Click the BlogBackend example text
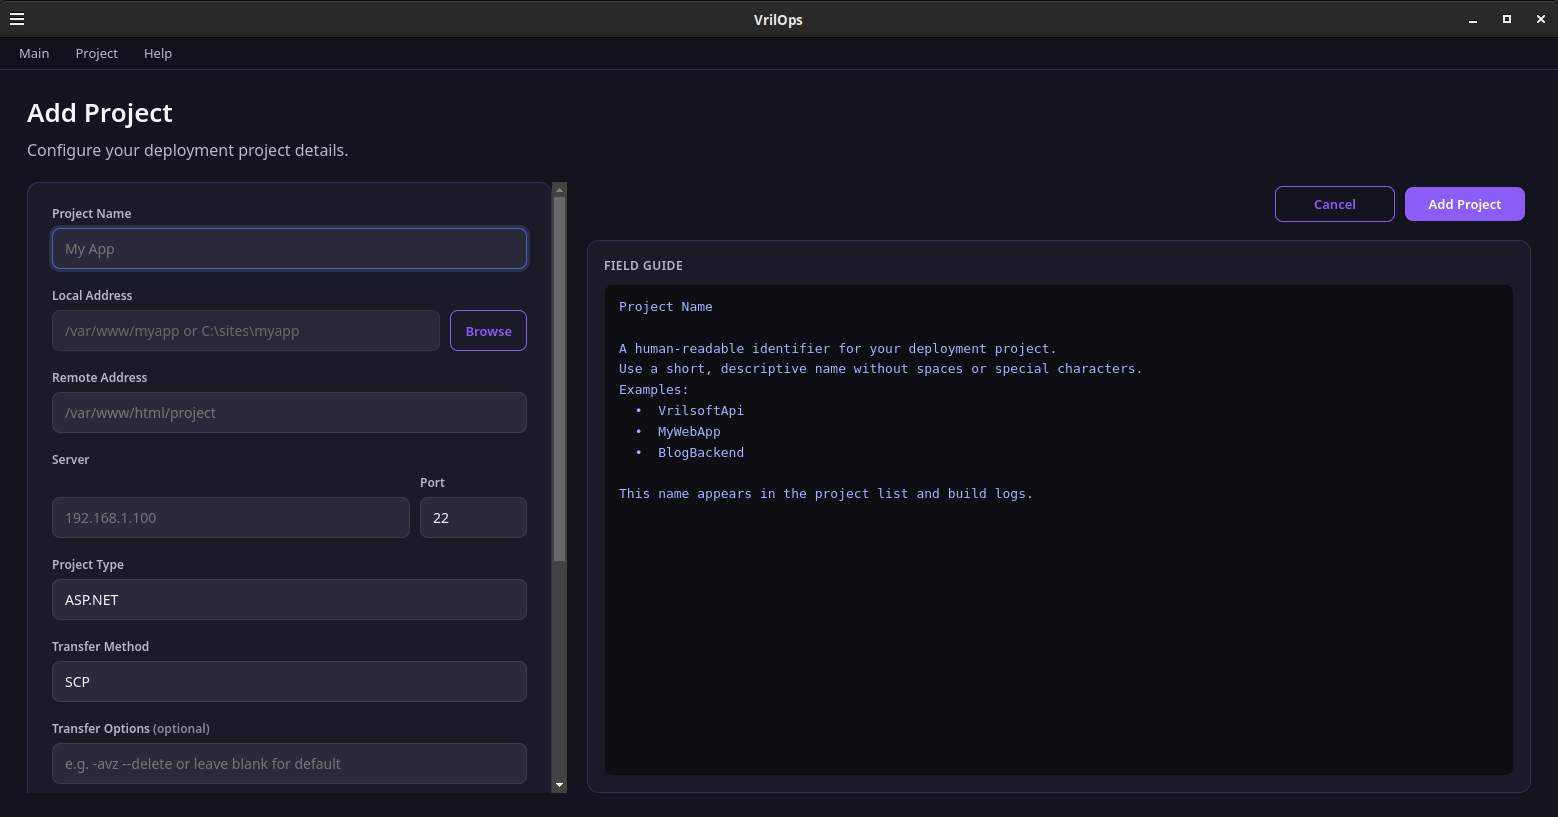The image size is (1558, 817). click(701, 453)
